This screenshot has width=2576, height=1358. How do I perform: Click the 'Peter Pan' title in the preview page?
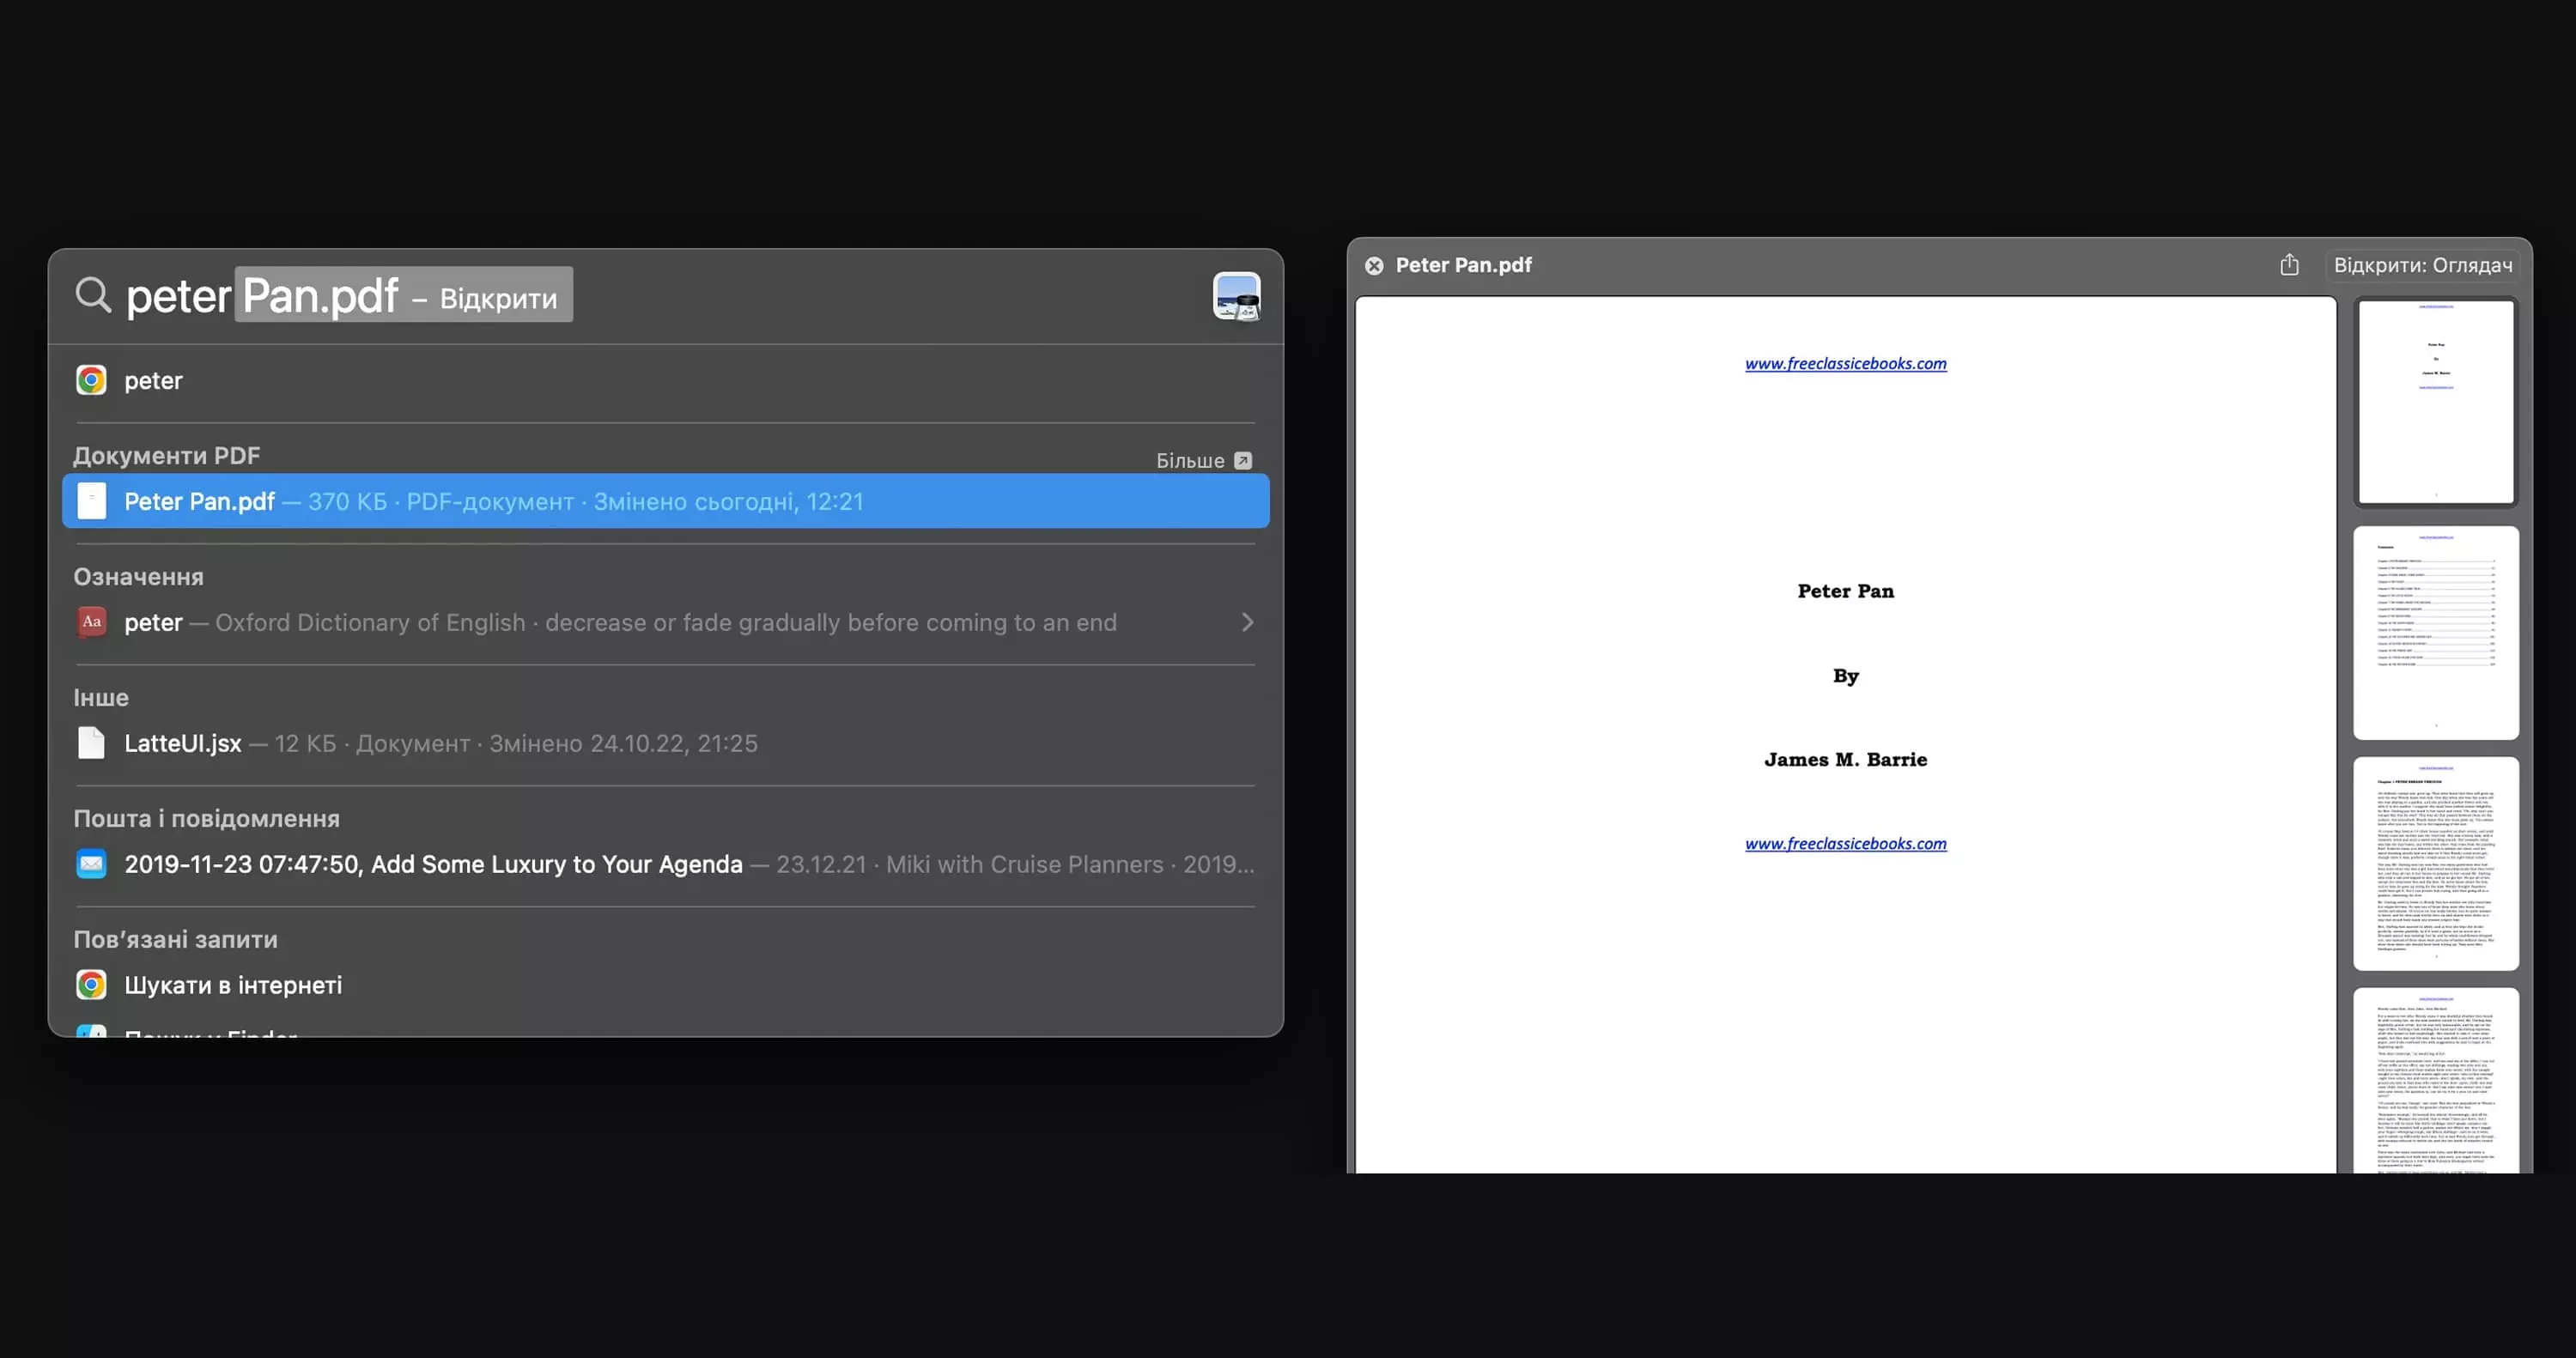[x=1845, y=591]
